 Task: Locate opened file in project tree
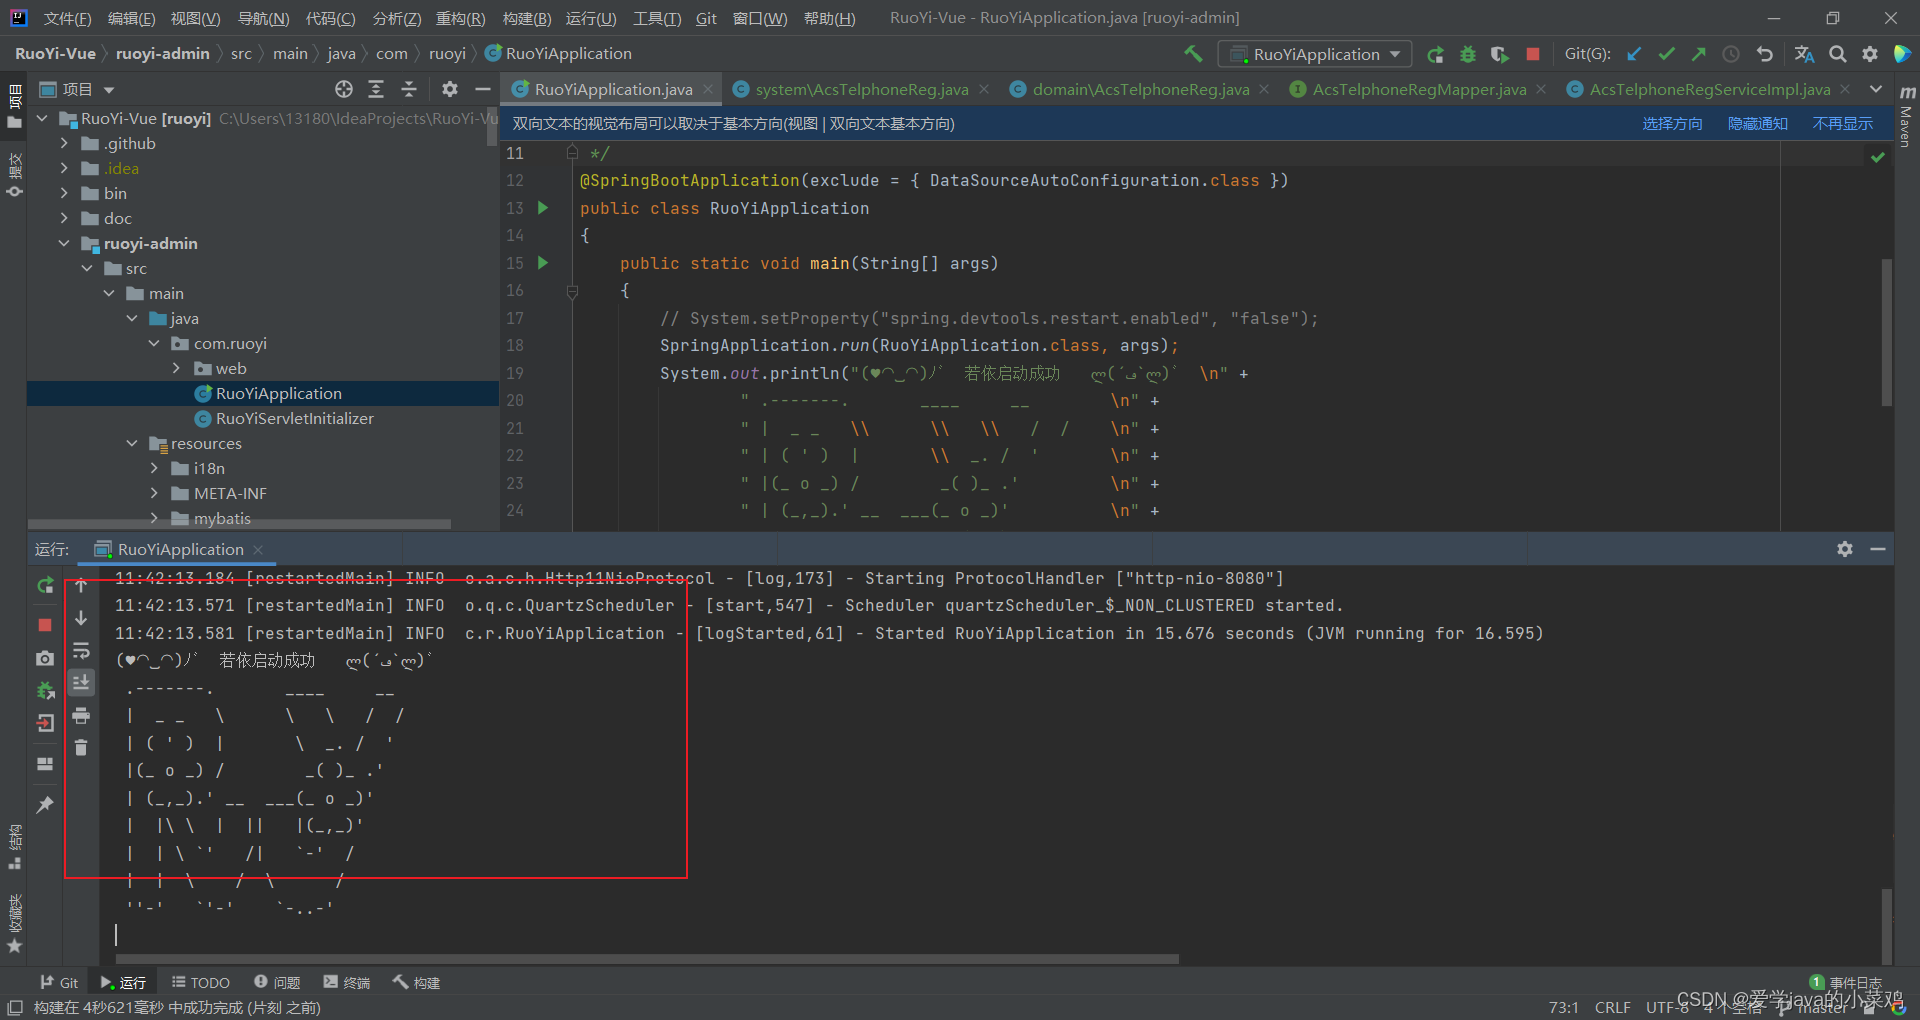coord(344,89)
